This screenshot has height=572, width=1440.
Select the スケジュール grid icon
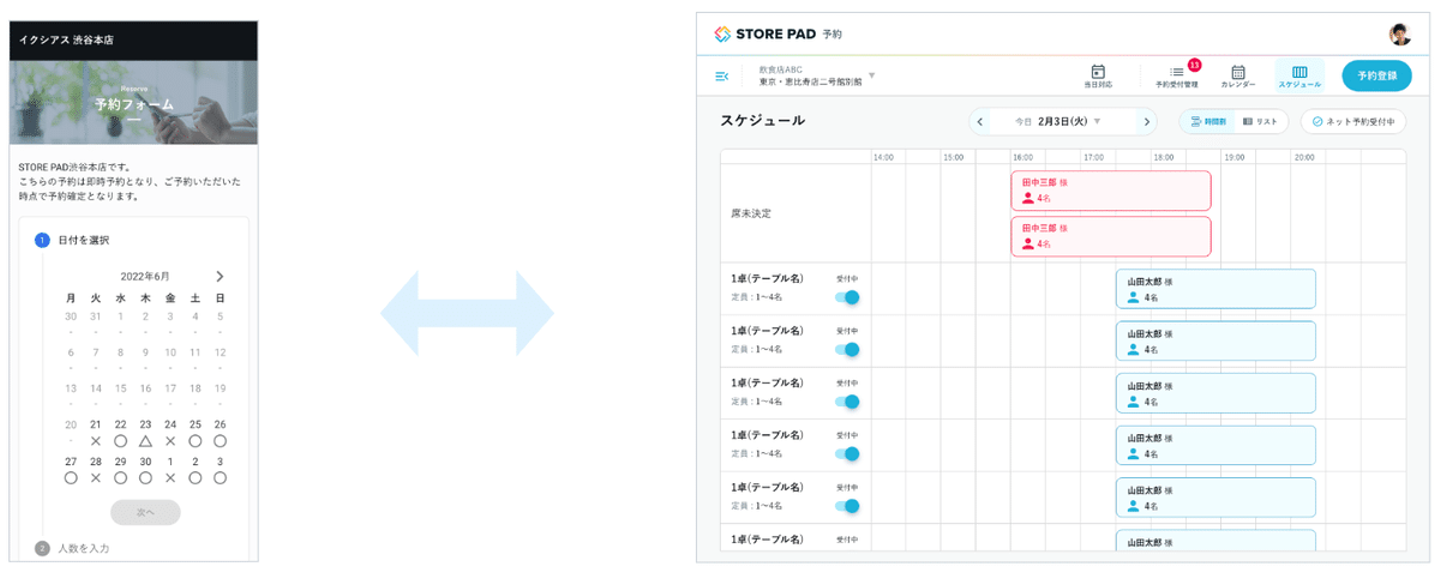tap(1299, 72)
